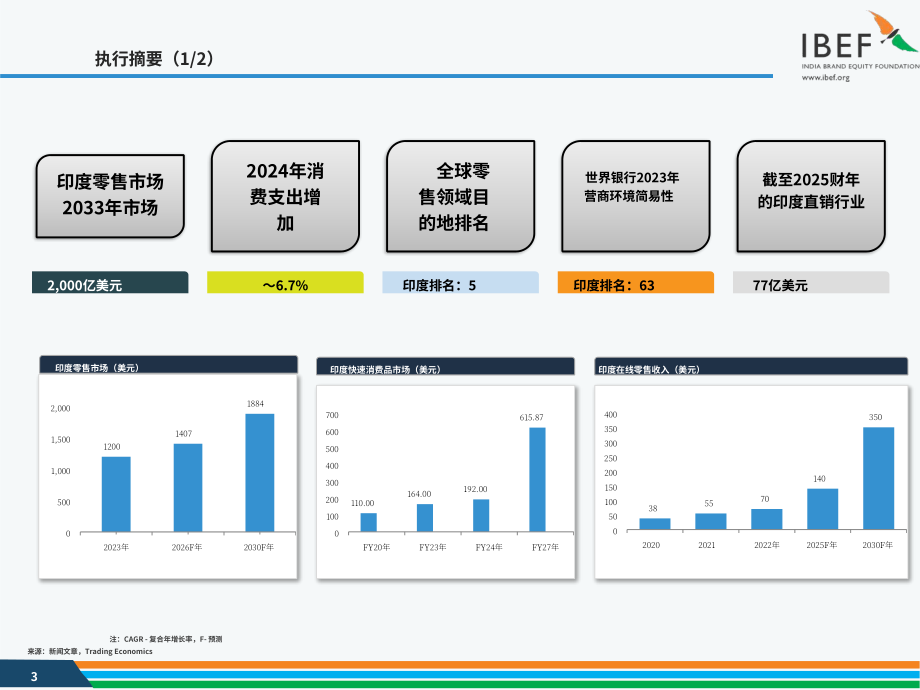
Task: Click the 38 data label
Action: coord(653,509)
